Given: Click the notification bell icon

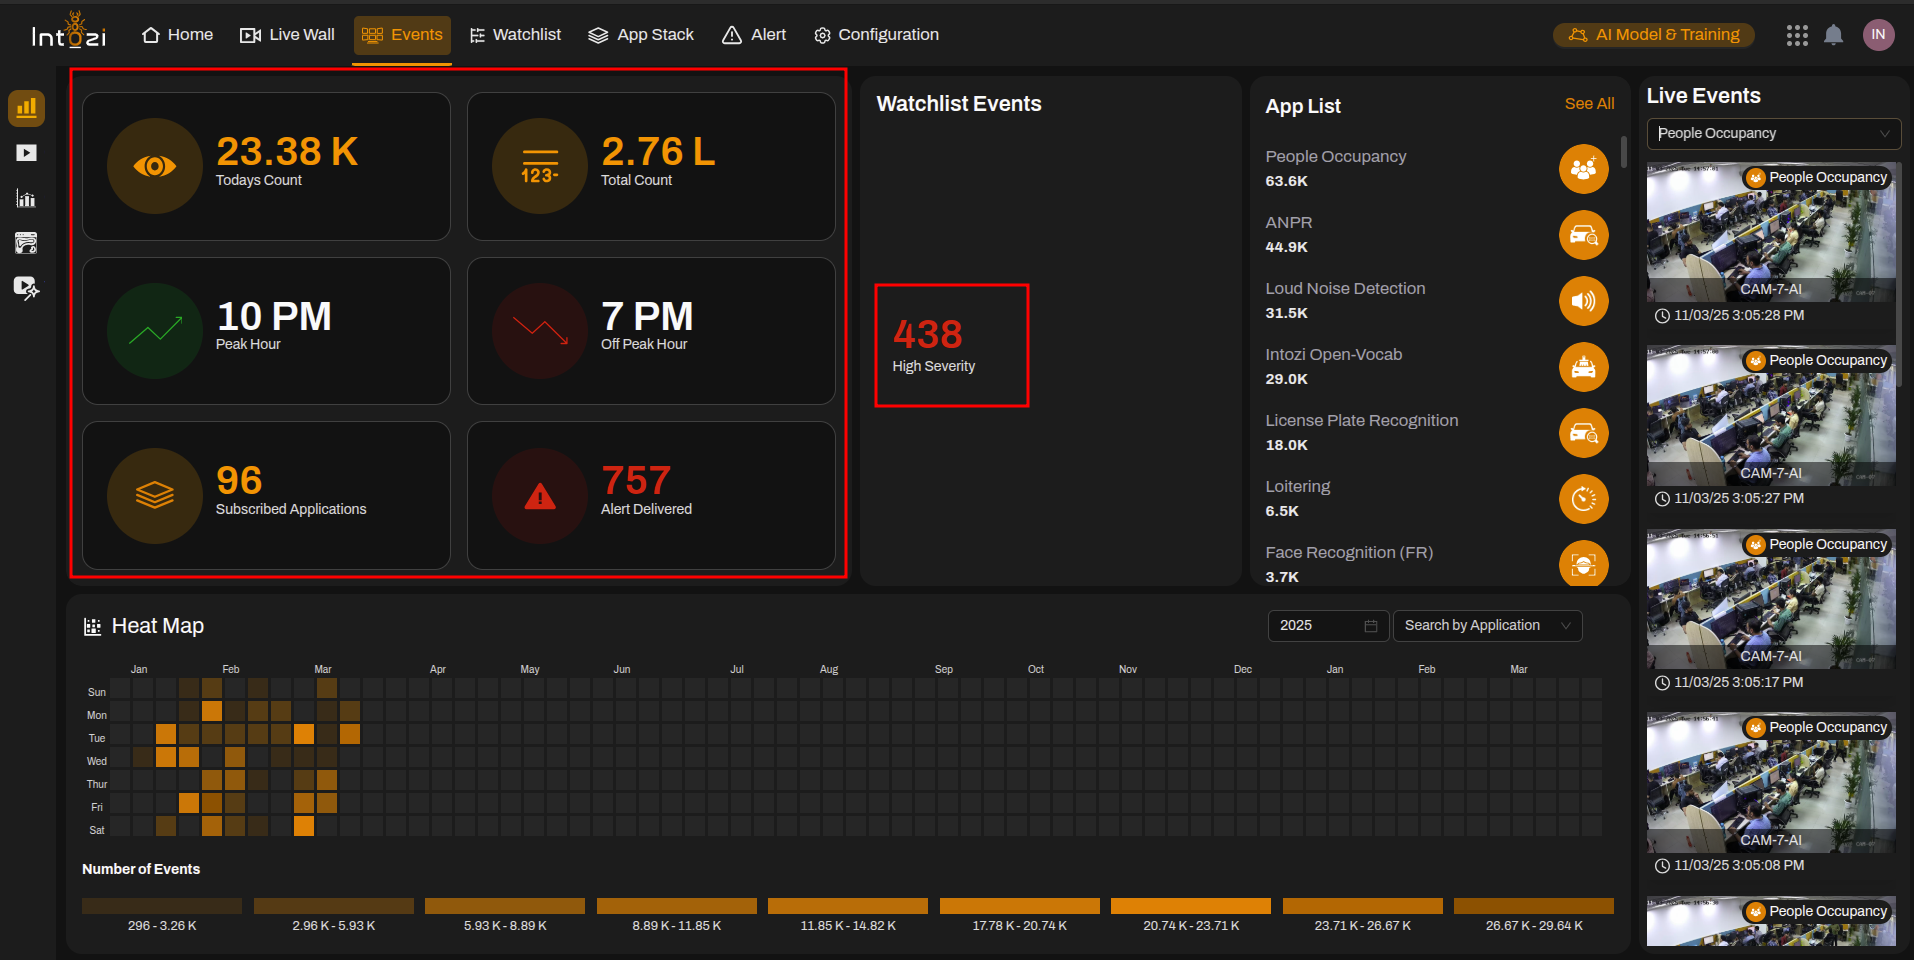Looking at the screenshot, I should tap(1833, 35).
